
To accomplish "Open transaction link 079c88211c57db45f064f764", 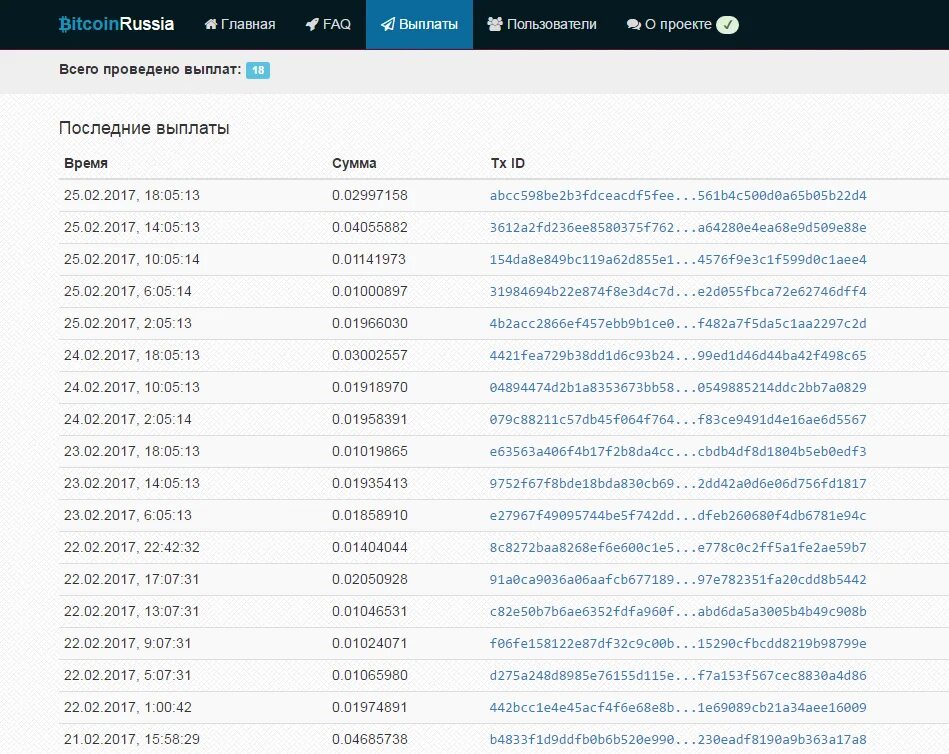I will [678, 420].
